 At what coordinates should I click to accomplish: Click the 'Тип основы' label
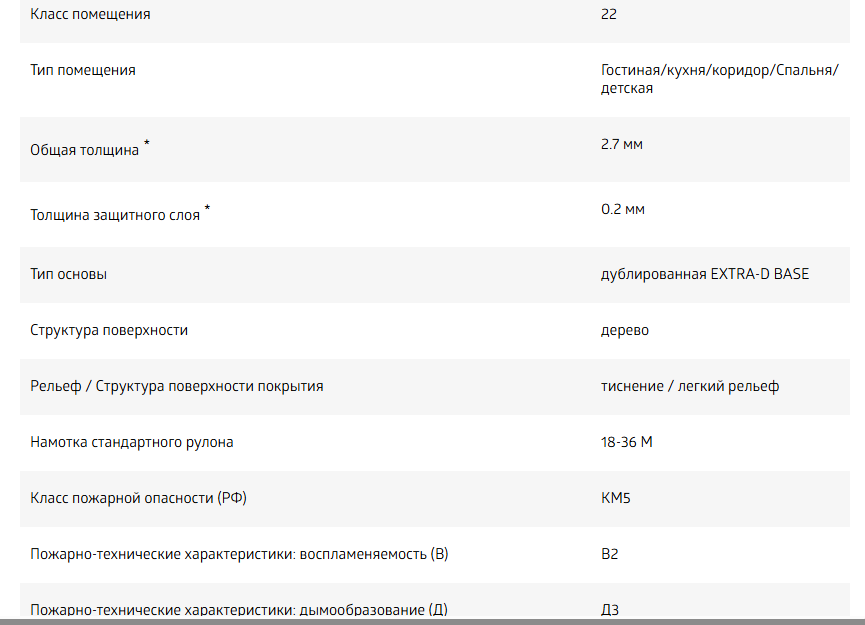pyautogui.click(x=68, y=274)
